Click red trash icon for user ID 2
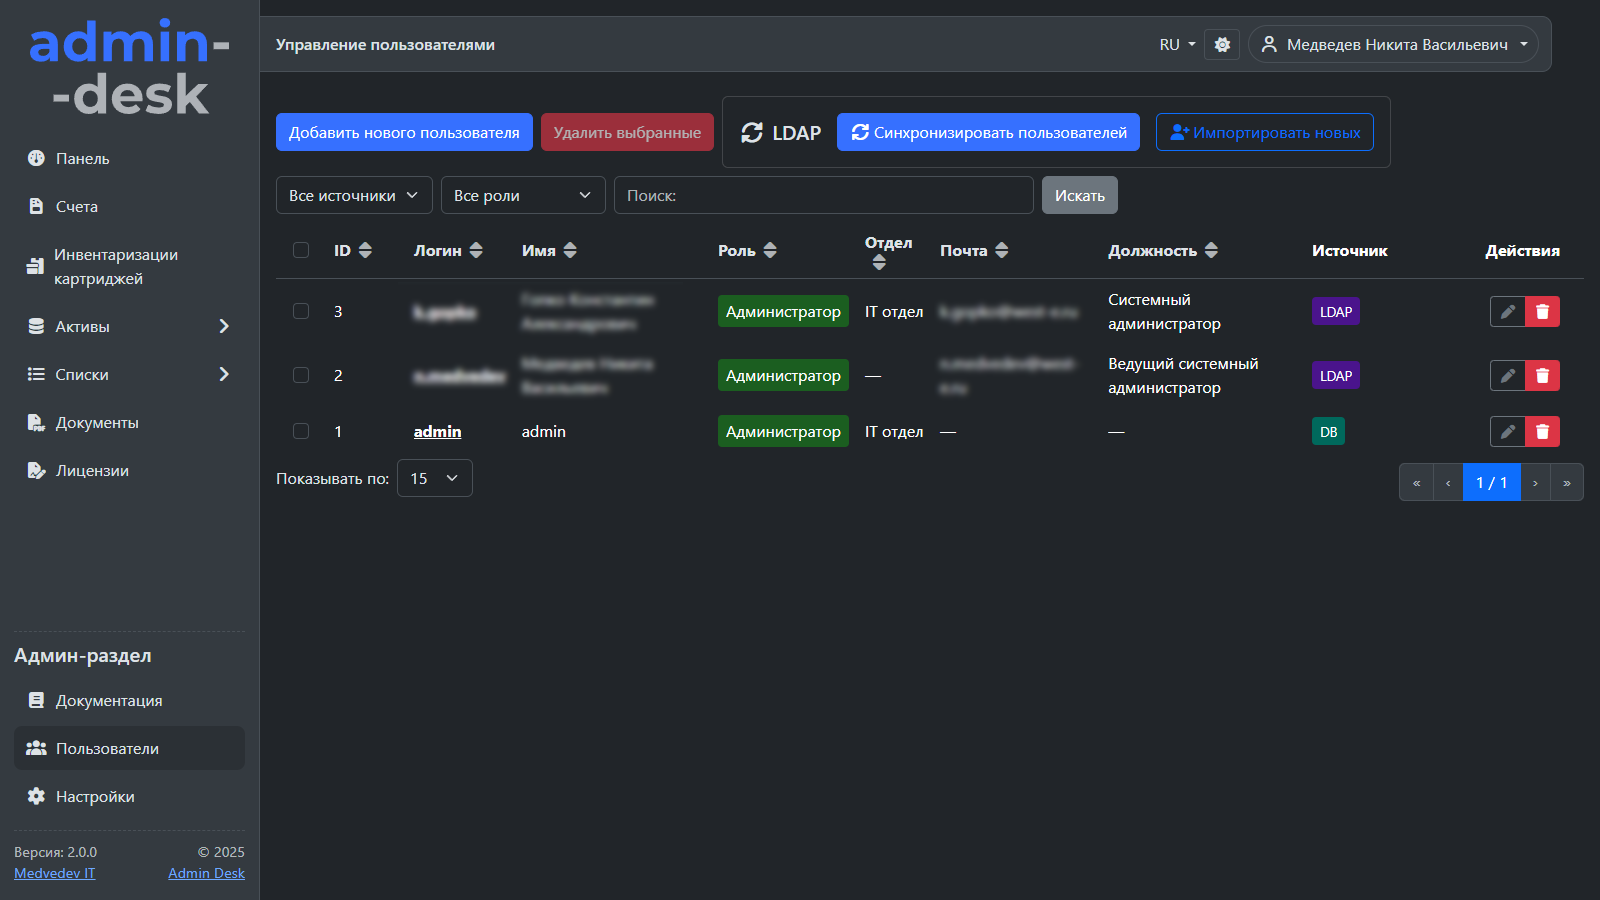The width and height of the screenshot is (1600, 900). coord(1542,376)
